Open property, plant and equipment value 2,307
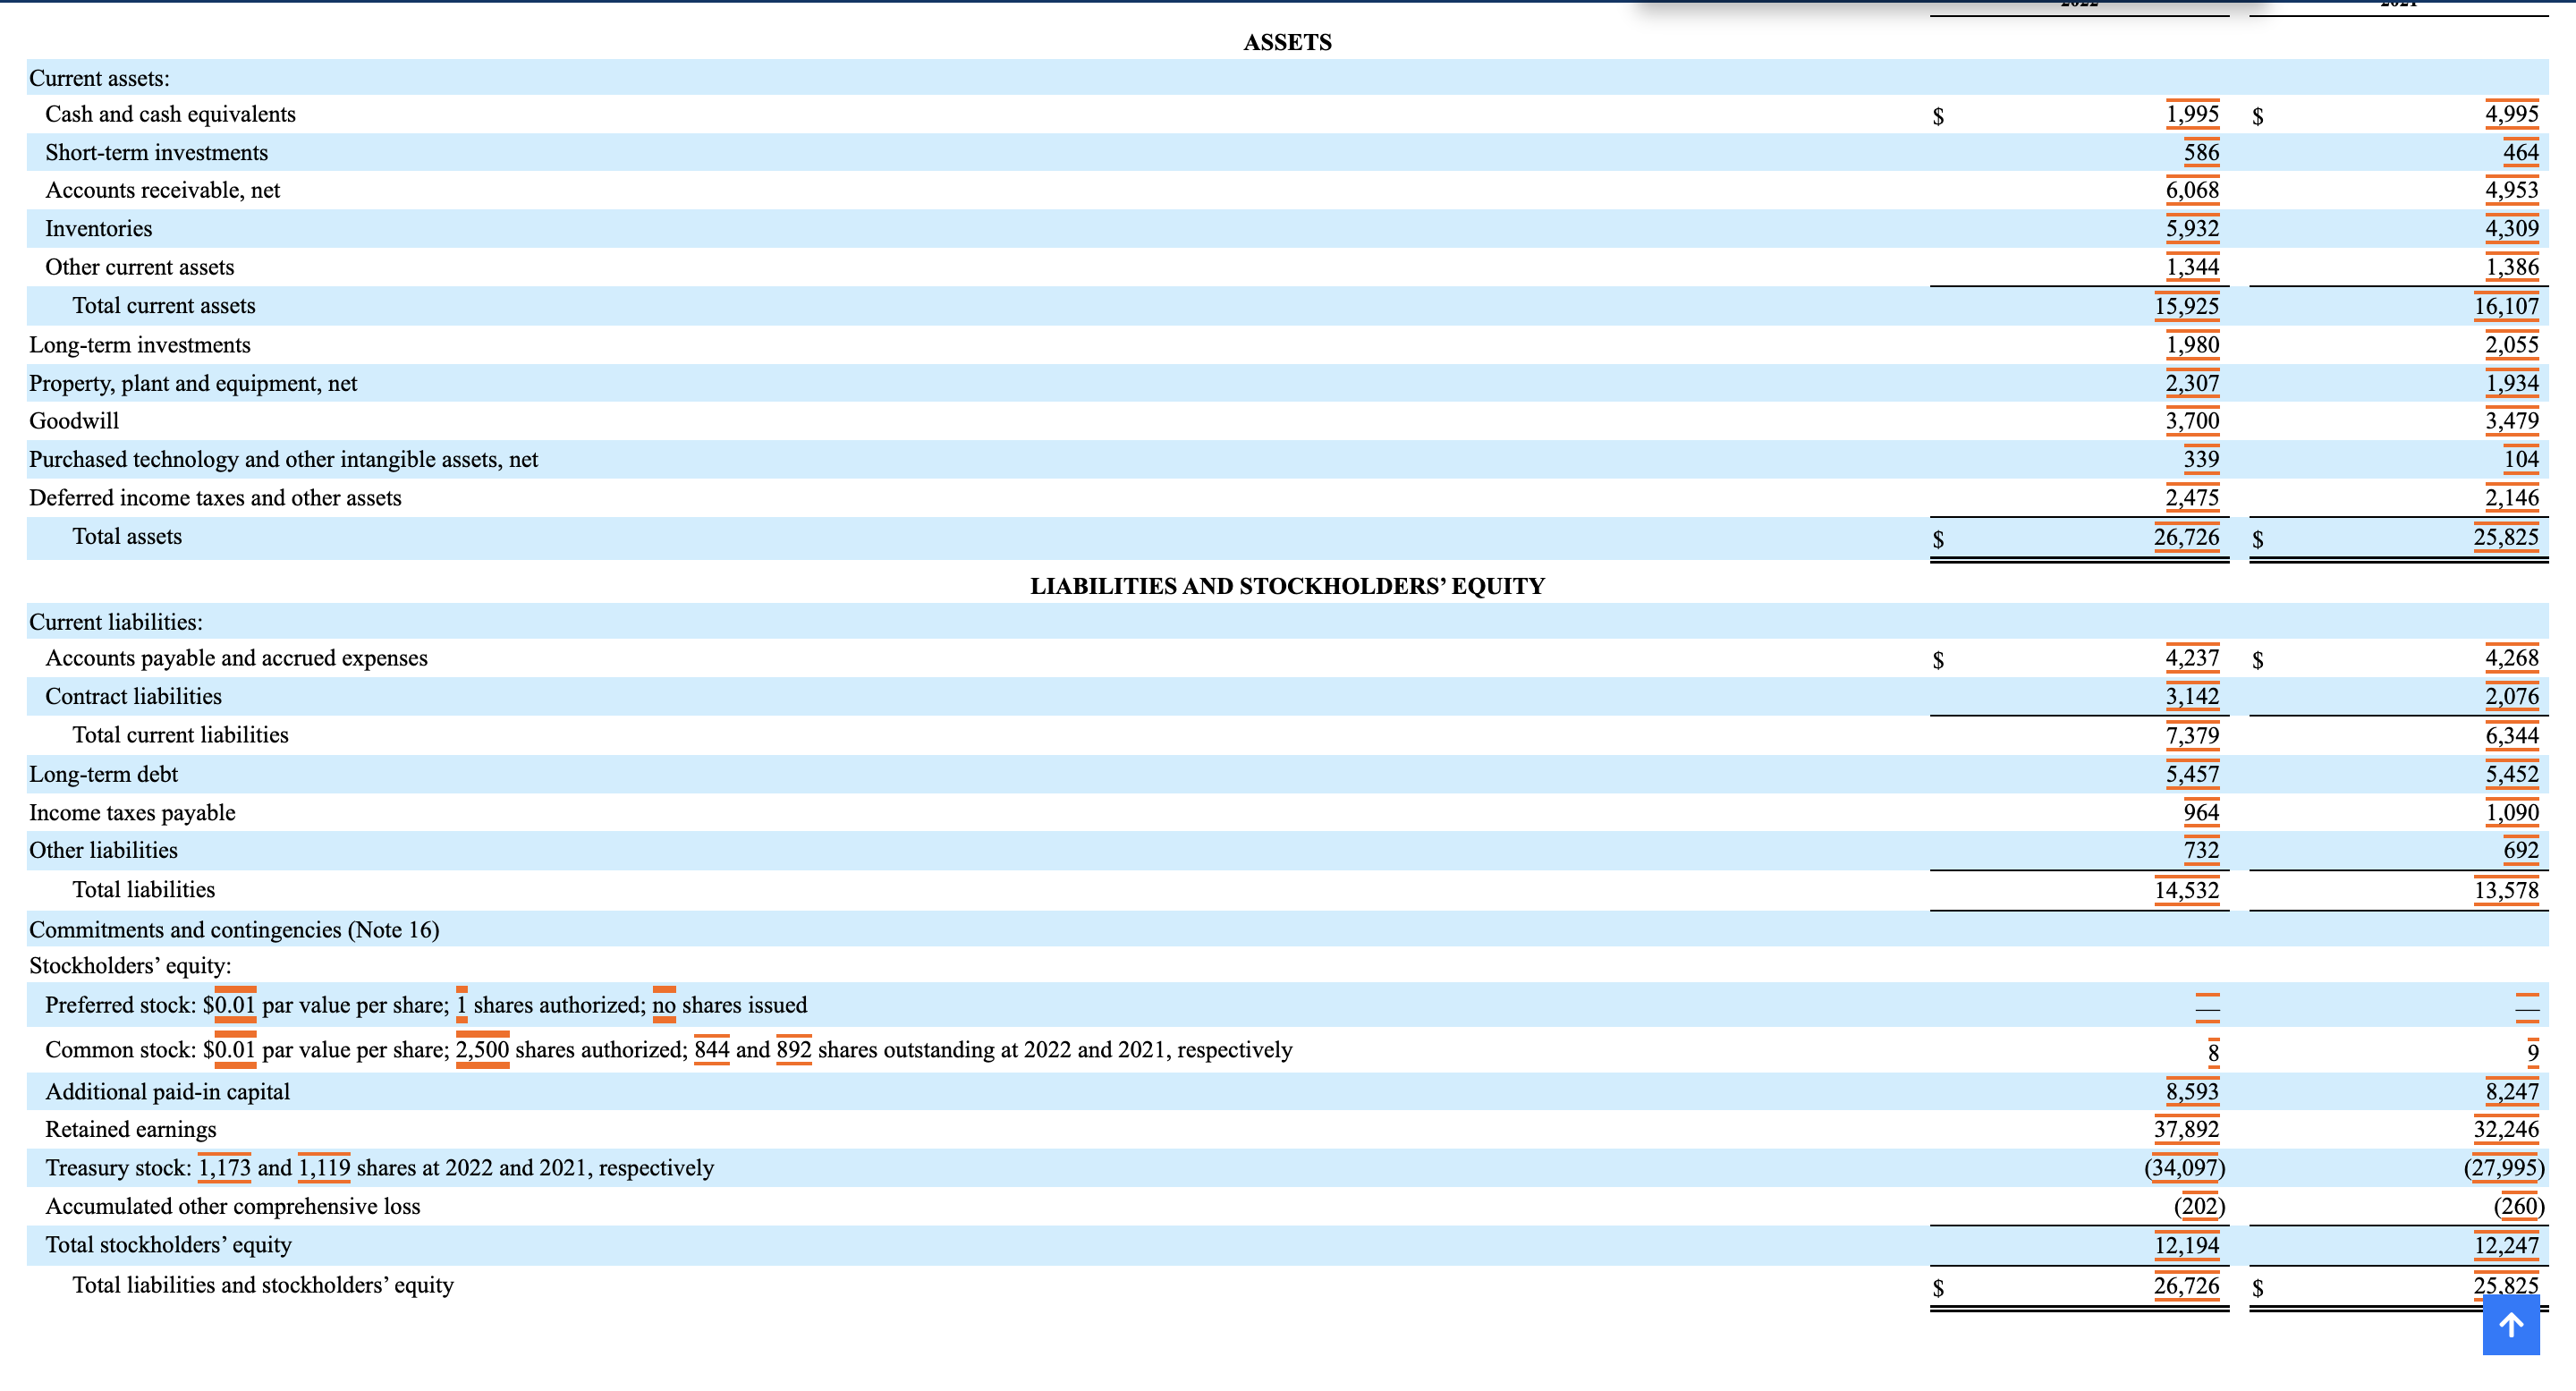 coord(2192,383)
